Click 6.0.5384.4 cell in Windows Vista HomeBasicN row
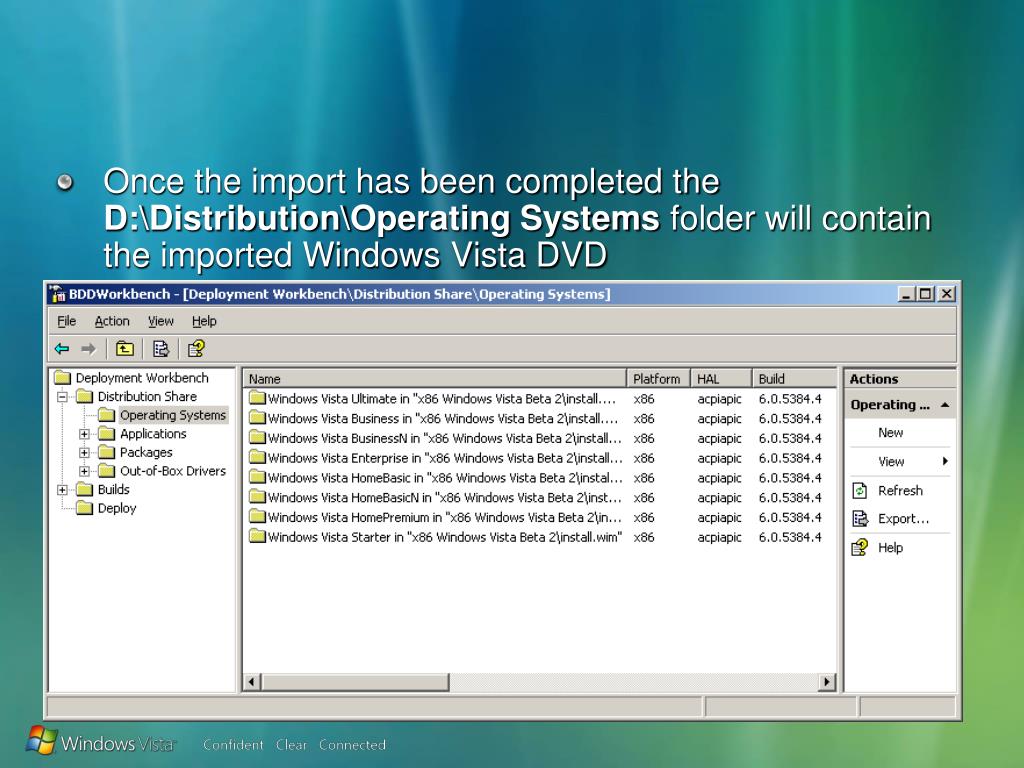 790,497
